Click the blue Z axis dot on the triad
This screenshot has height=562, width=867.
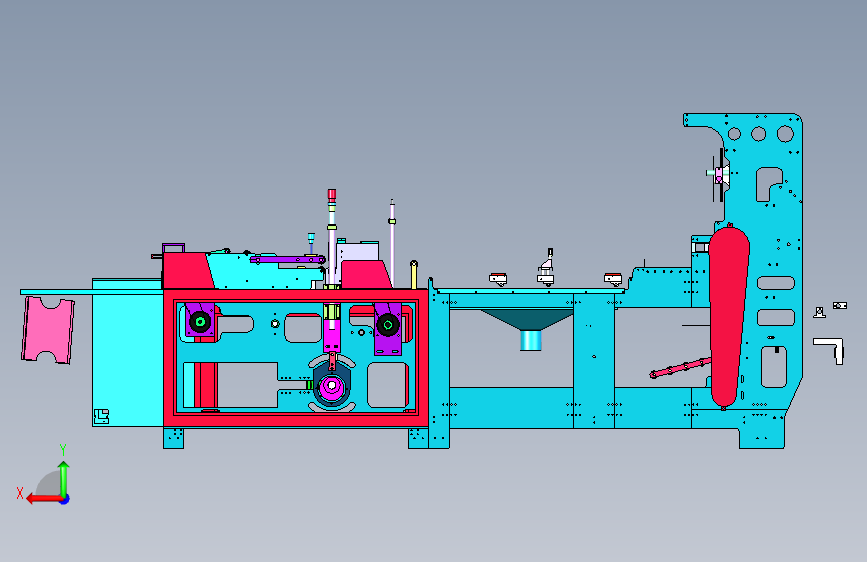click(65, 499)
